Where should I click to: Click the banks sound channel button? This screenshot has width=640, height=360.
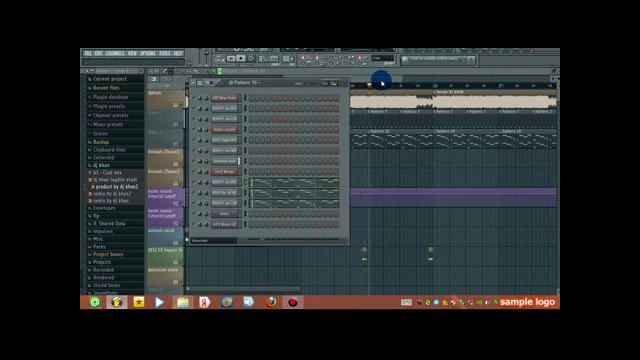tap(225, 129)
